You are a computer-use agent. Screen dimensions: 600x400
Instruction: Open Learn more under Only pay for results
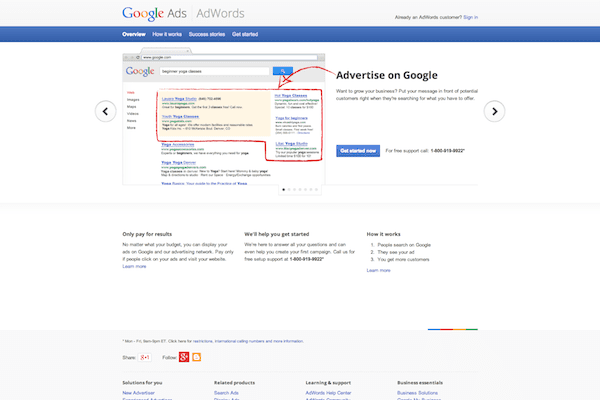(134, 266)
